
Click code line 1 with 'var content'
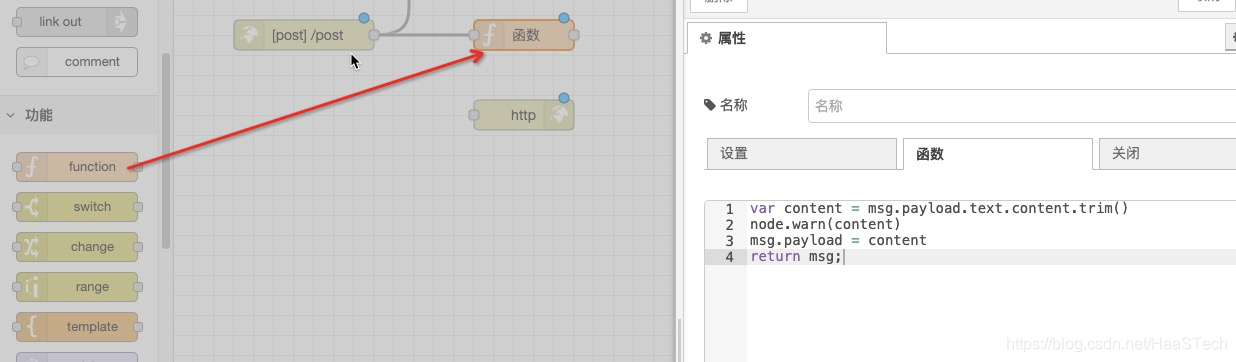[939, 209]
